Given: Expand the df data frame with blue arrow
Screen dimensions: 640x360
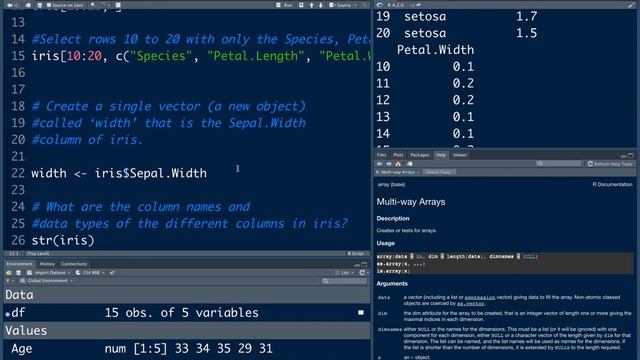Looking at the screenshot, I should coord(8,314).
